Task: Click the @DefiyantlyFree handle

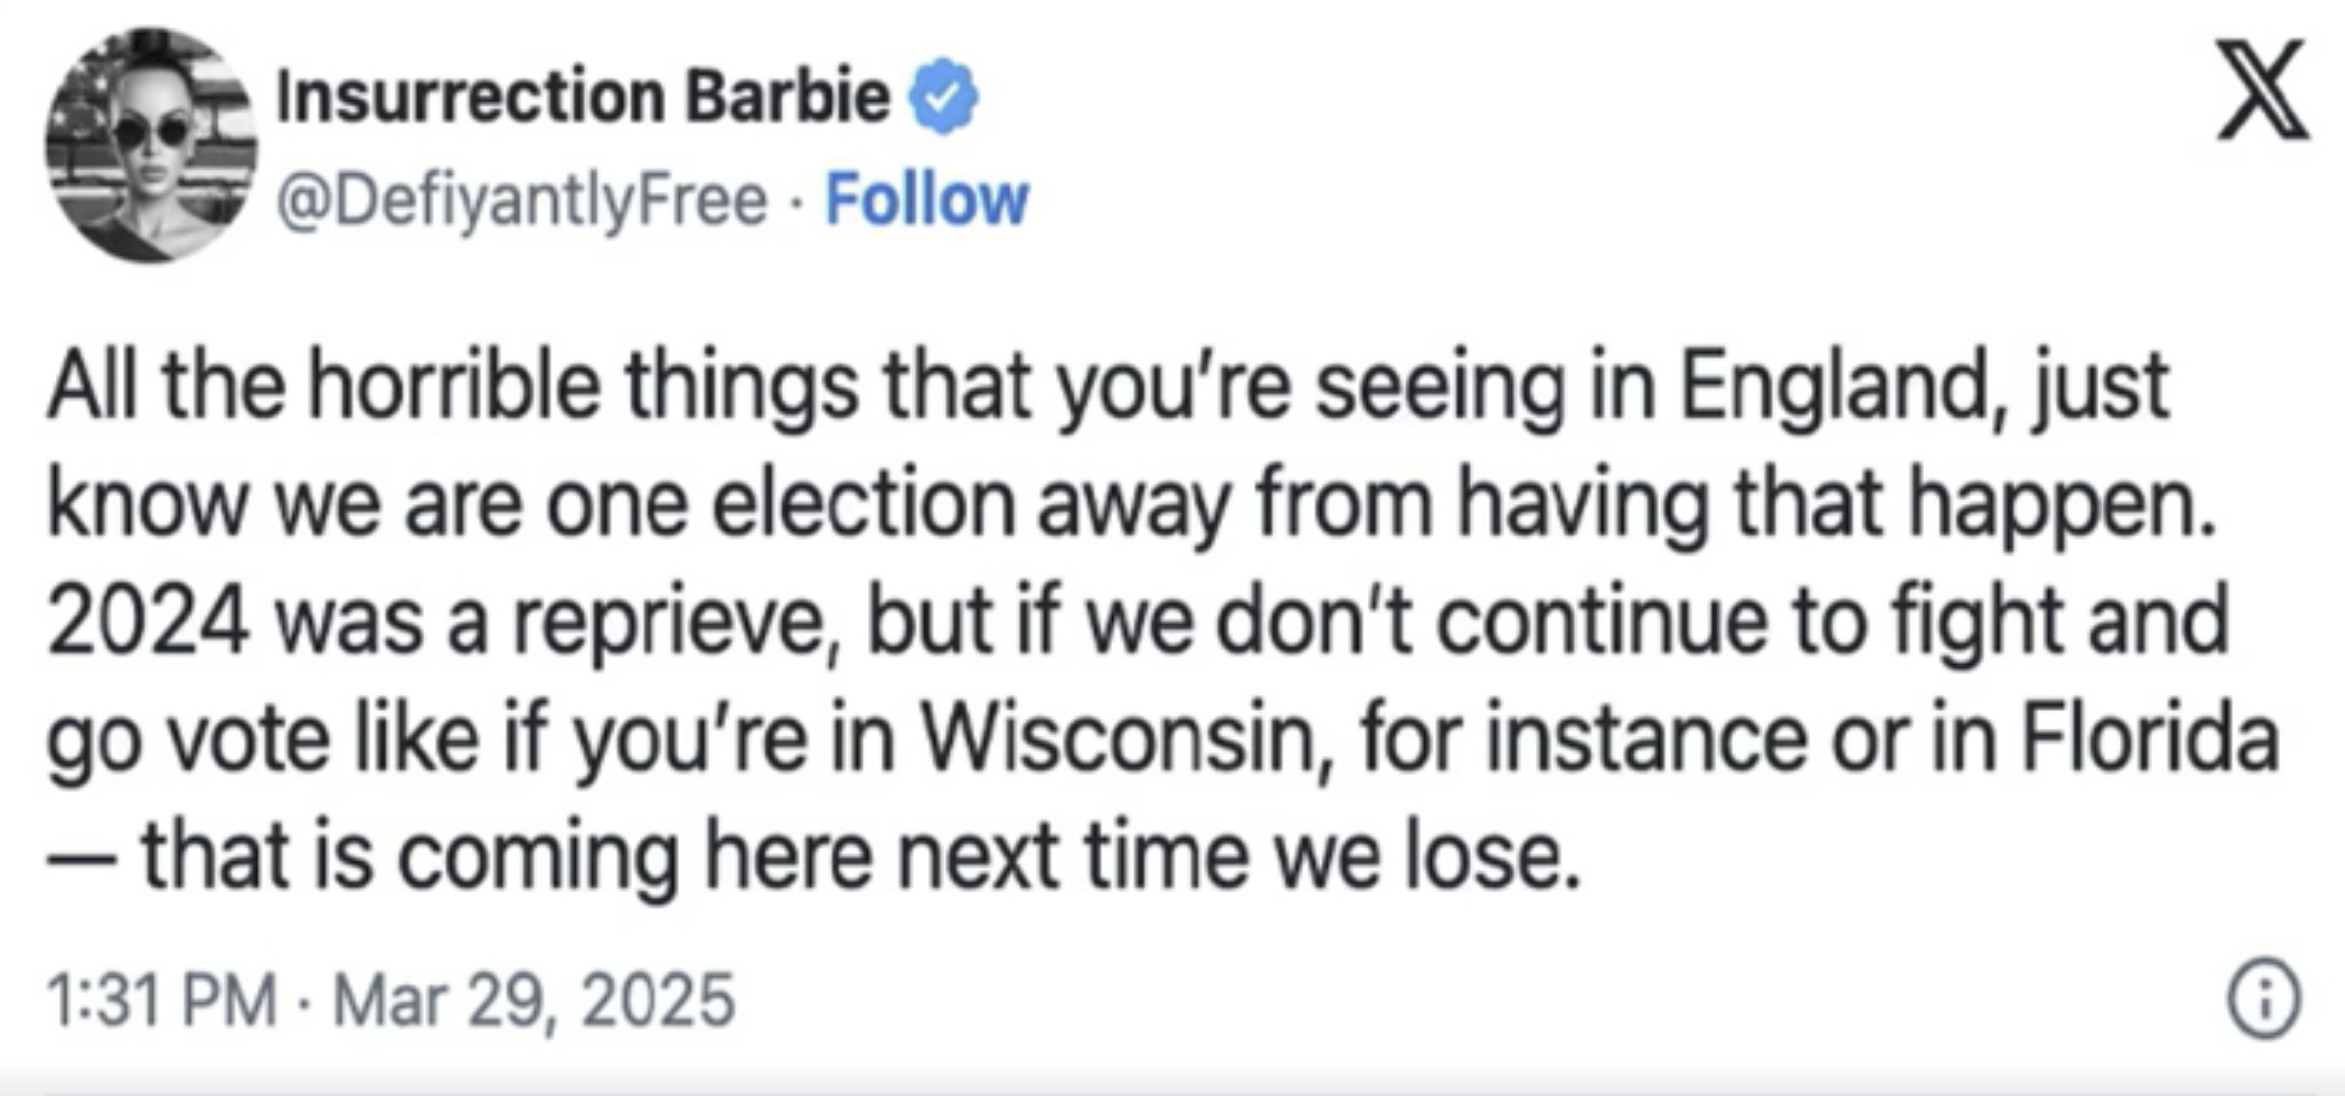Action: (x=521, y=200)
